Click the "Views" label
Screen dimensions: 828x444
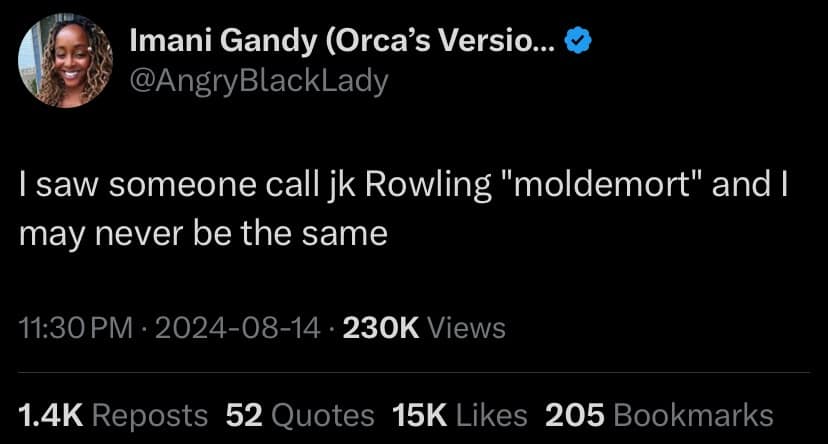(x=467, y=327)
